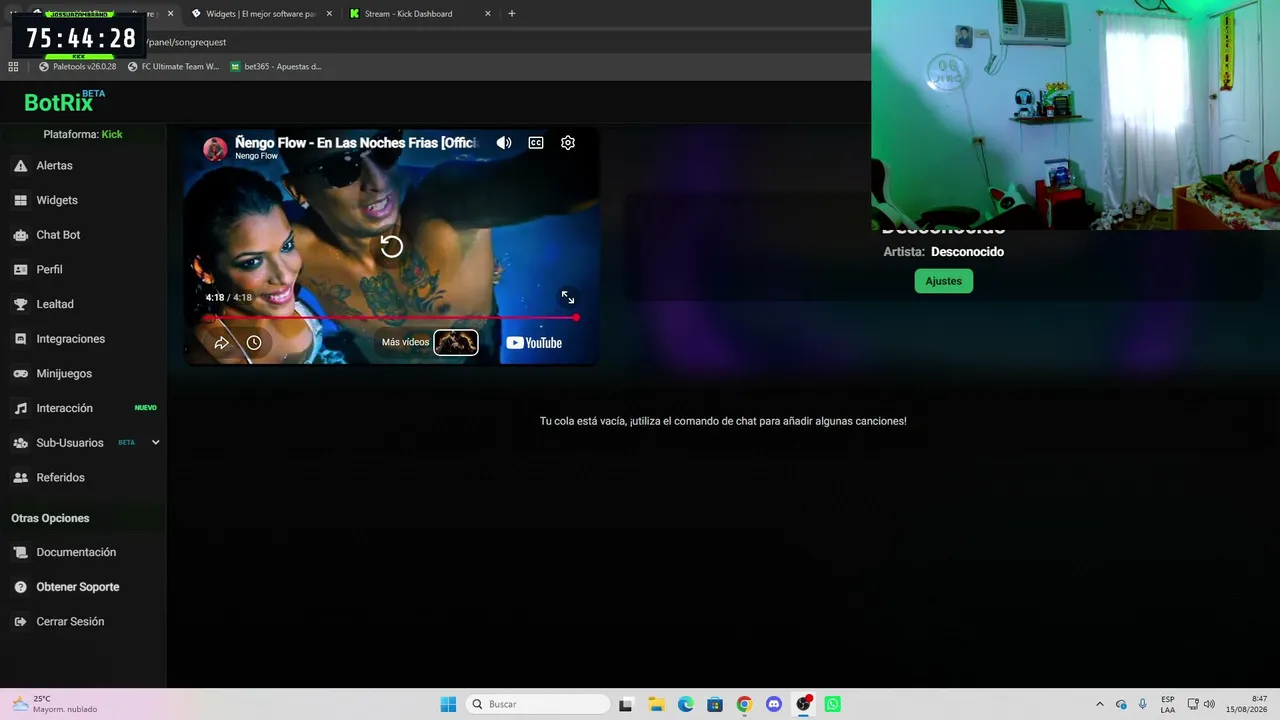Close the Widgets browser tab
This screenshot has width=1280, height=720.
[329, 14]
